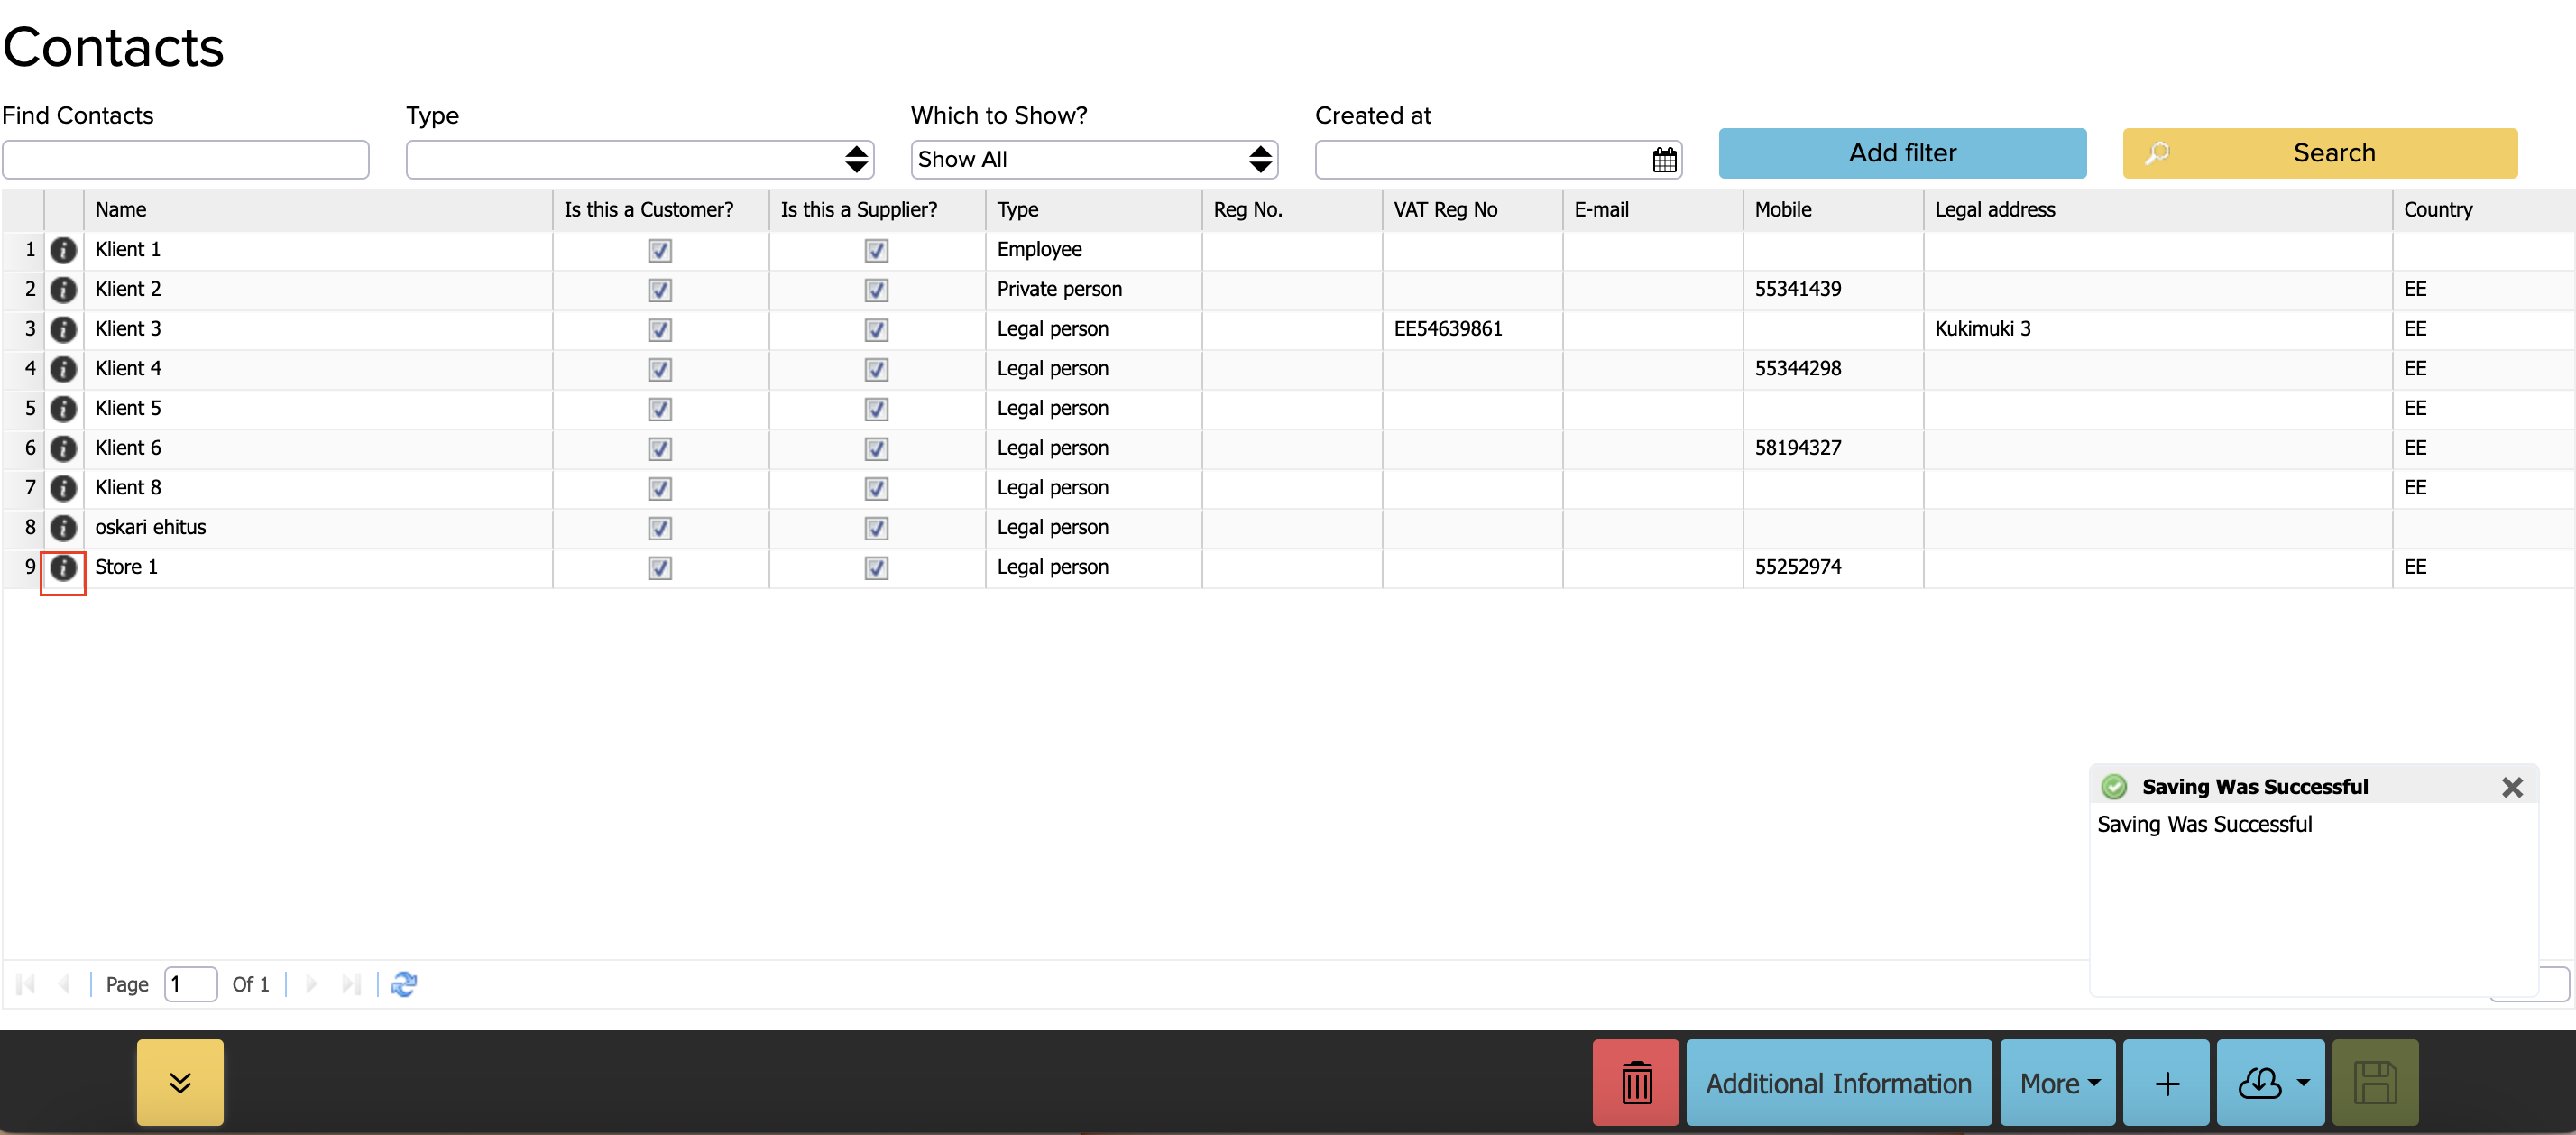Collapse panel with yellow double-chevron button
The image size is (2576, 1135).
(180, 1082)
